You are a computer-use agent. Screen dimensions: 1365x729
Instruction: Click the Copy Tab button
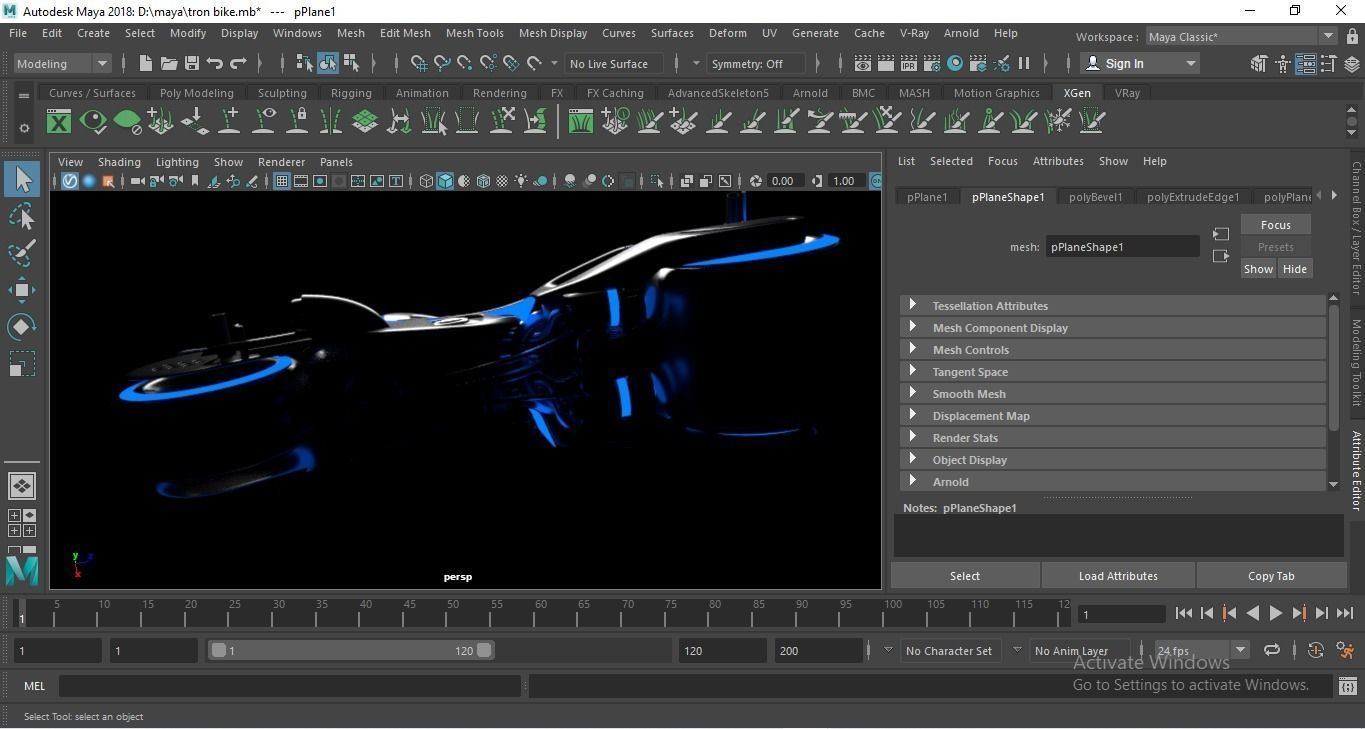[x=1271, y=576]
